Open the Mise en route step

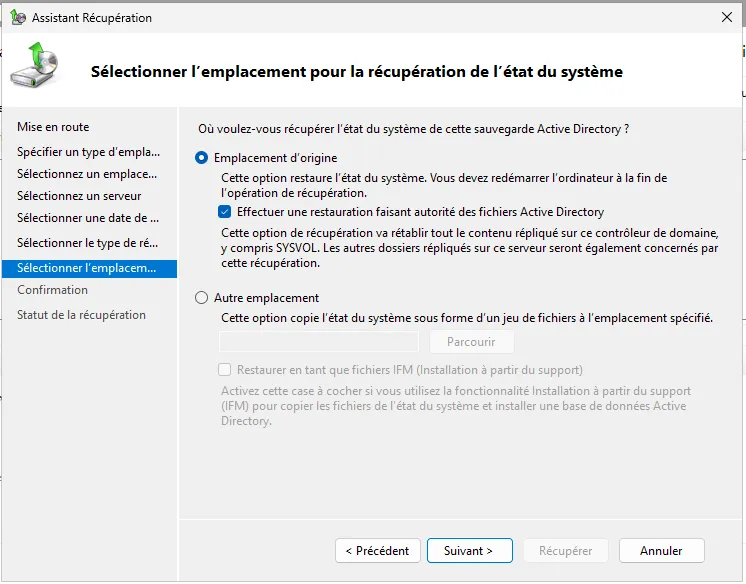[53, 127]
